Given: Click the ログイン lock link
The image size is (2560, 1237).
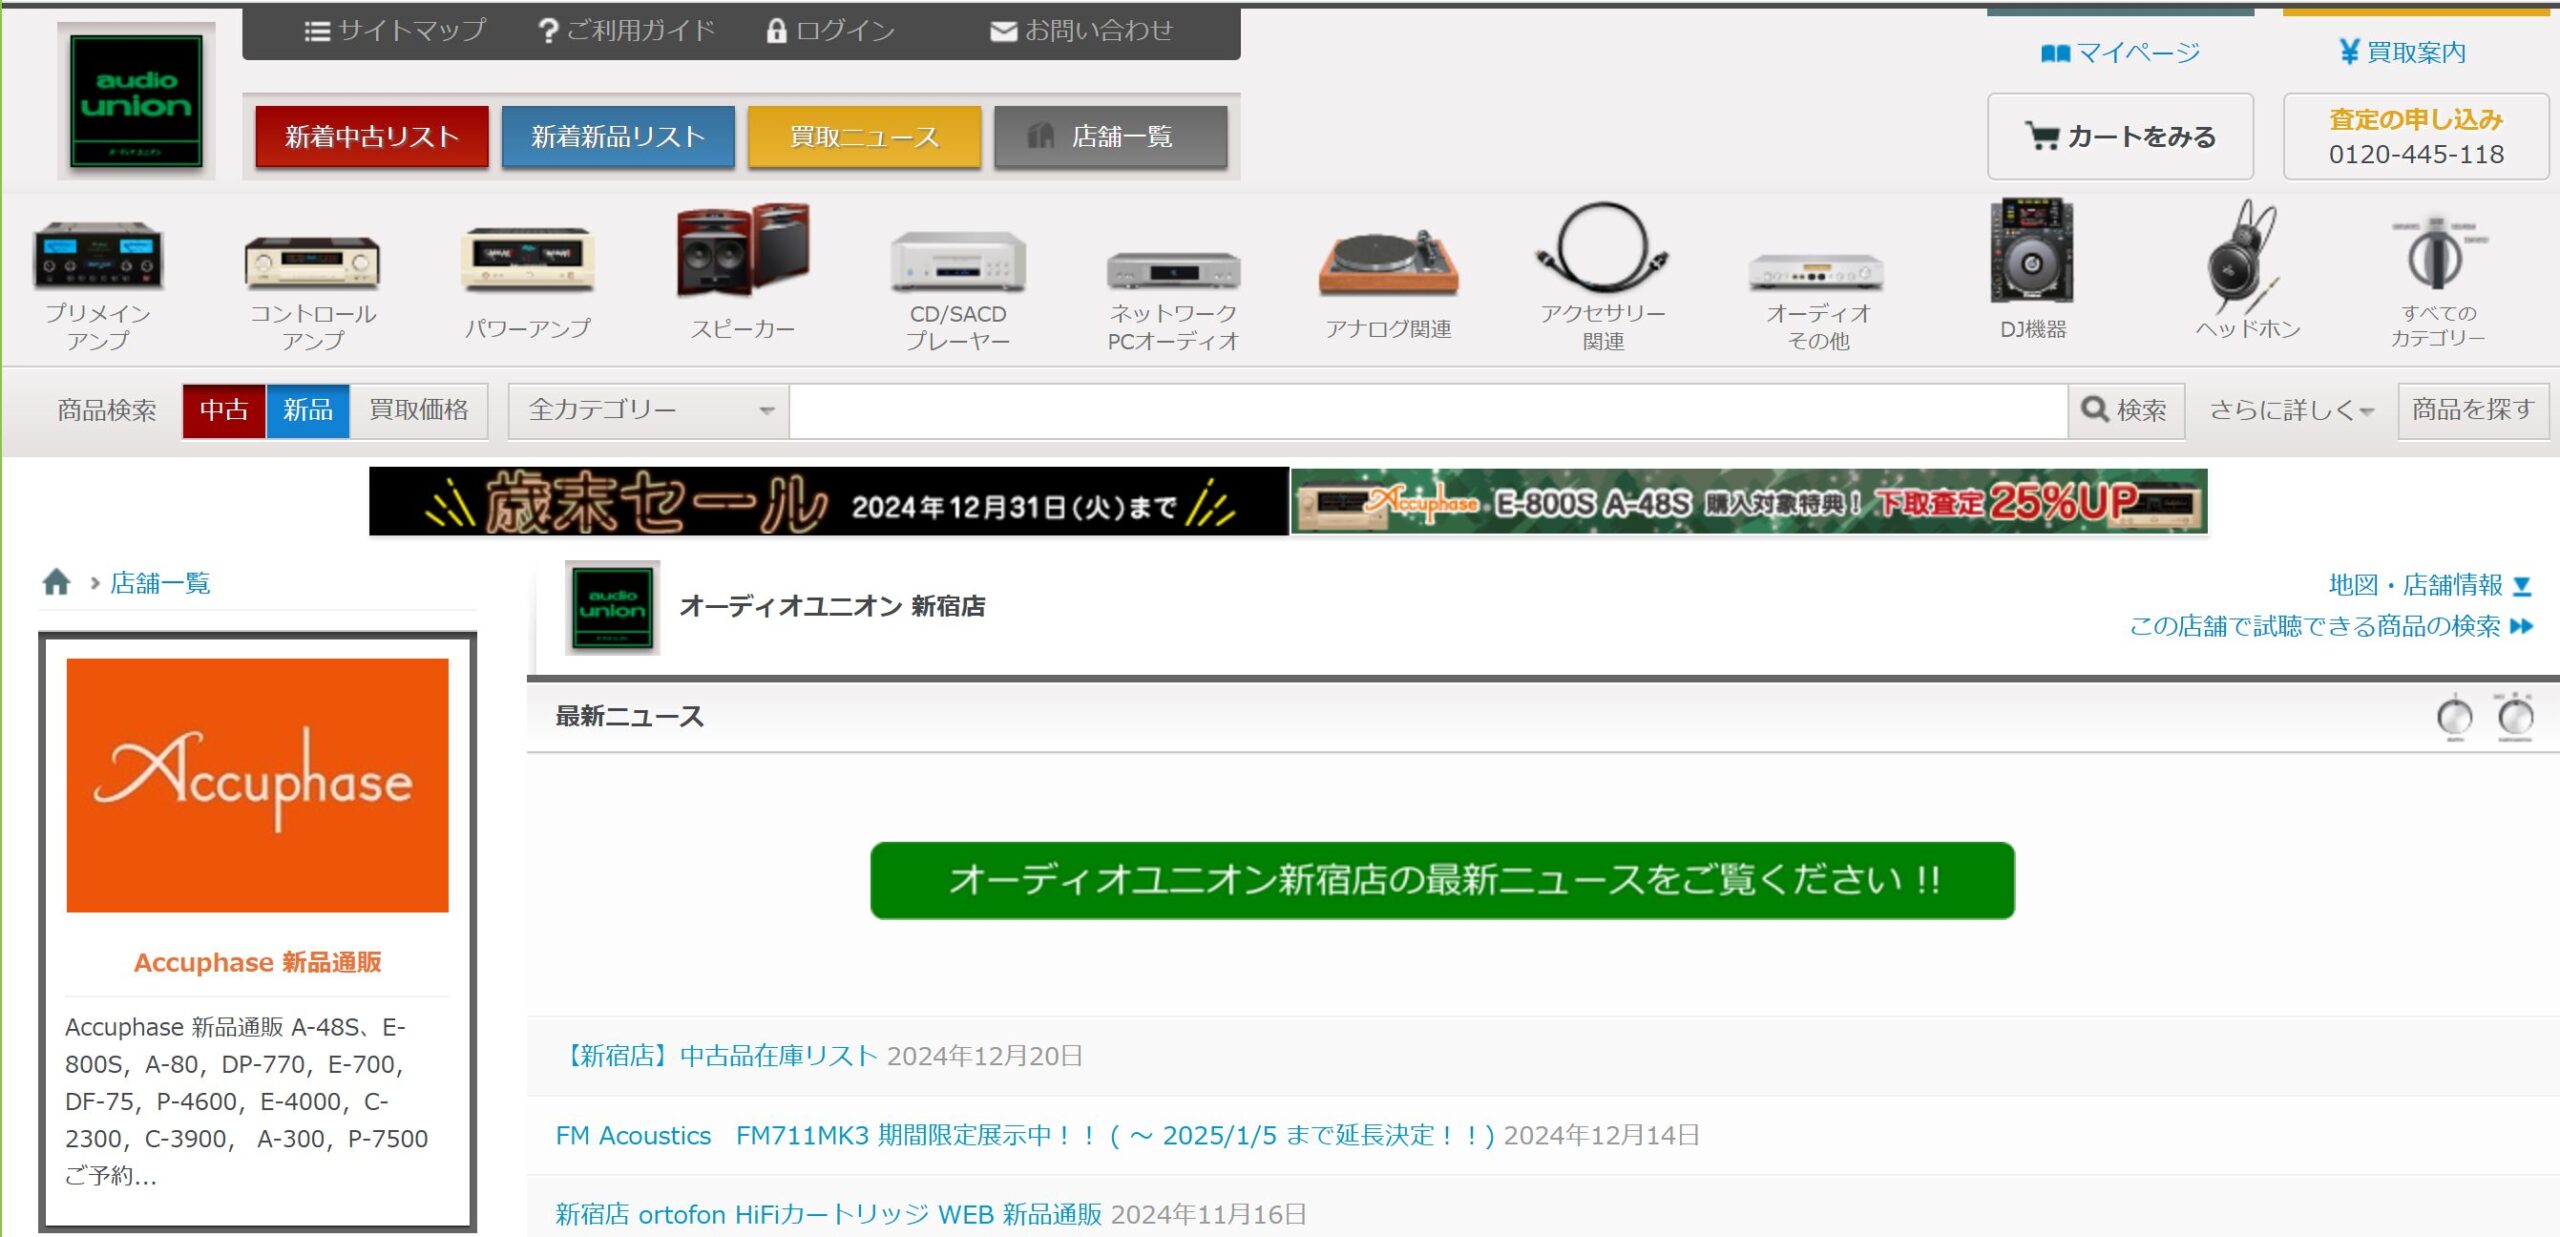Looking at the screenshot, I should [x=830, y=31].
